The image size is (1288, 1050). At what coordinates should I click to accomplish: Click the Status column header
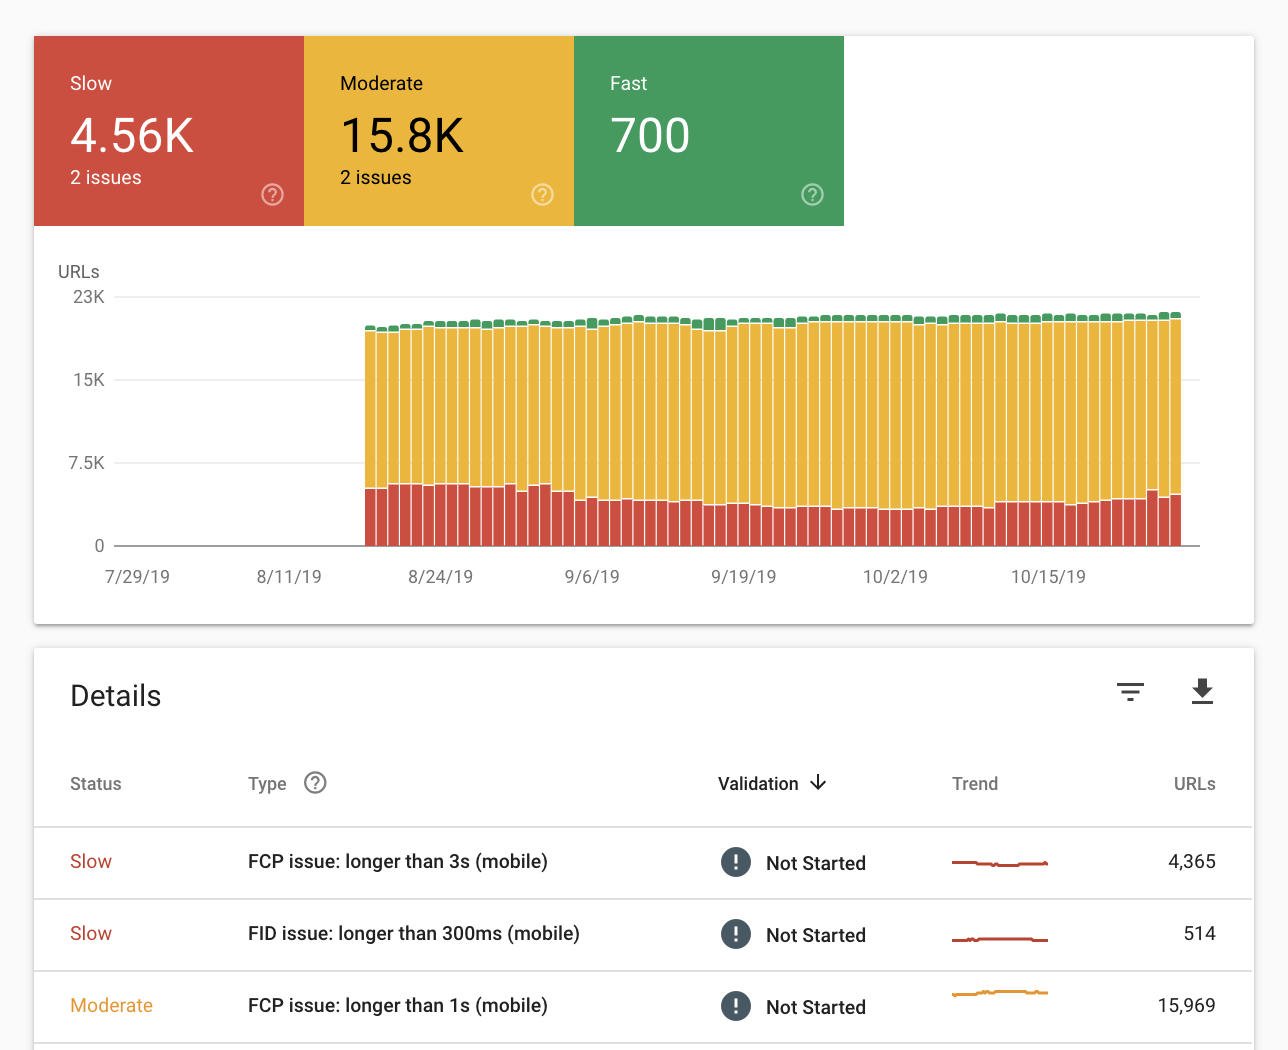coord(96,784)
